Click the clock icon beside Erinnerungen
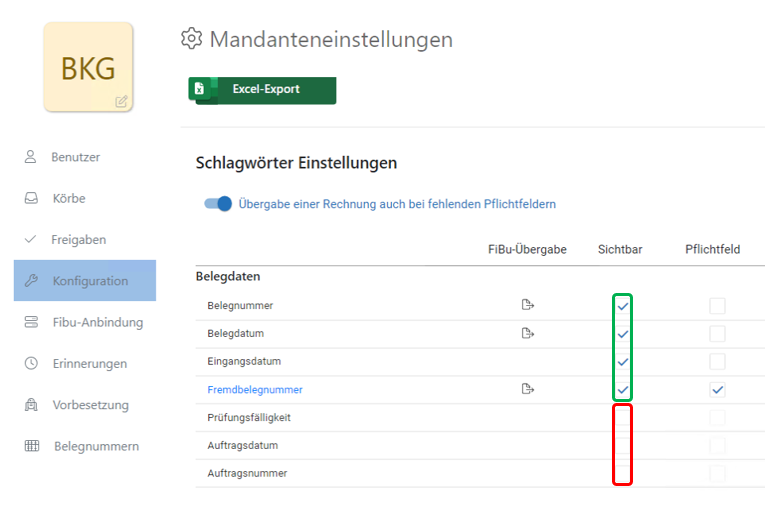This screenshot has height=506, width=782. pyautogui.click(x=30, y=364)
